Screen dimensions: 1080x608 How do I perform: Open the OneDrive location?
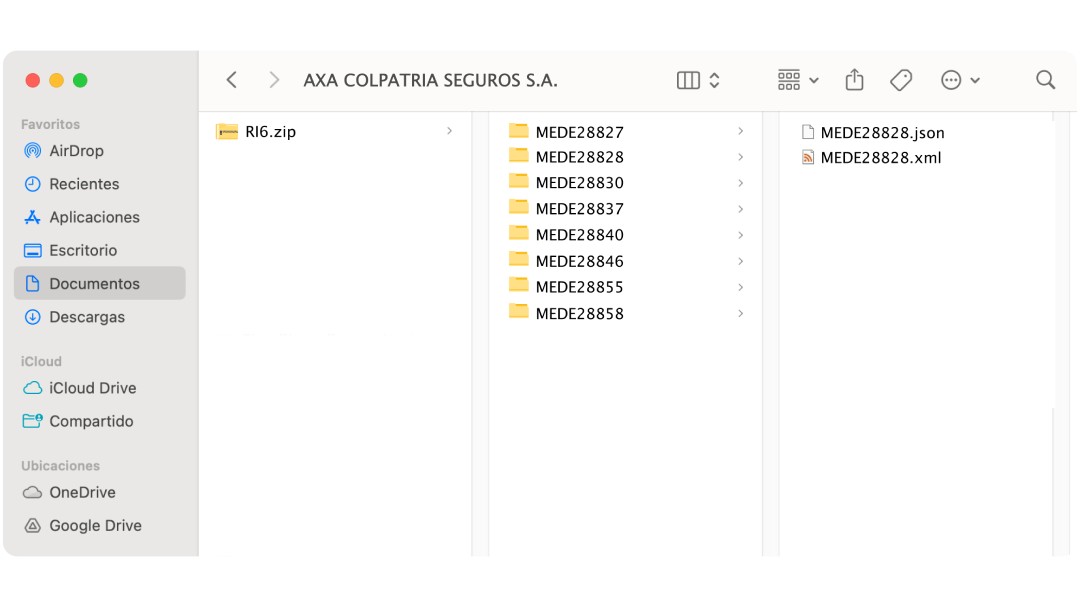(82, 492)
